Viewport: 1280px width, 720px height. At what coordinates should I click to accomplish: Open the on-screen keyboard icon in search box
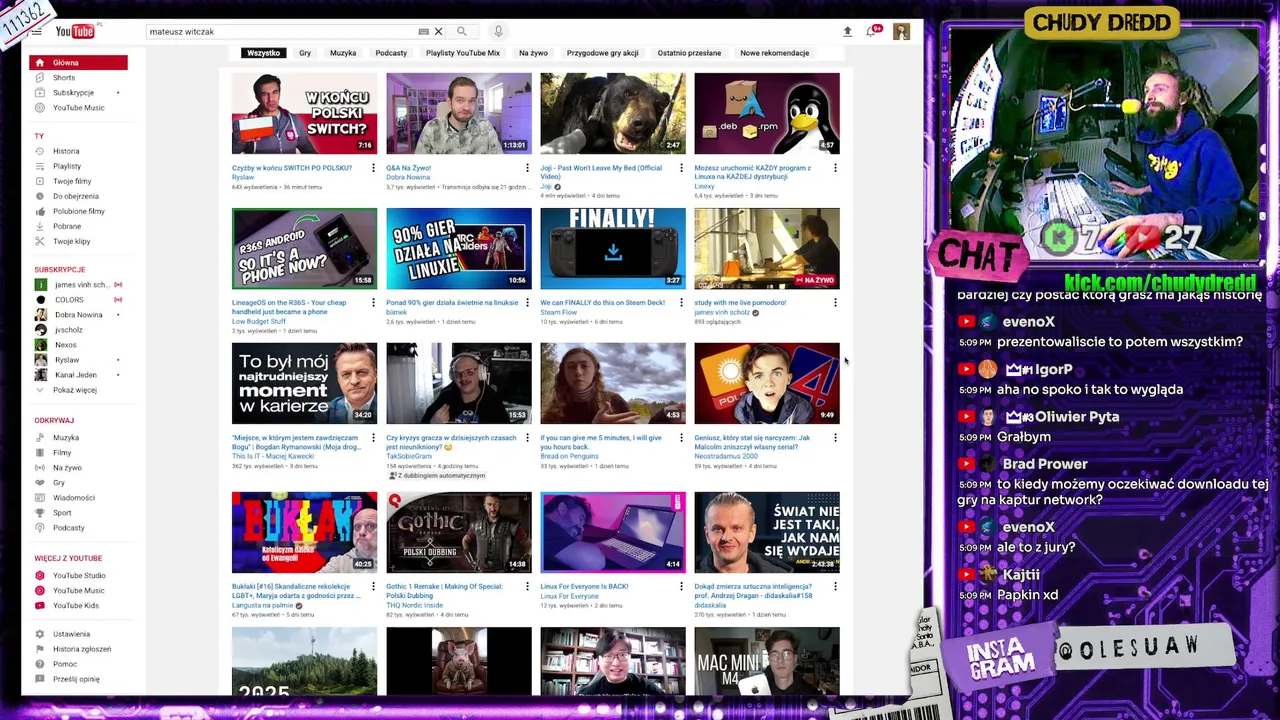(x=423, y=32)
